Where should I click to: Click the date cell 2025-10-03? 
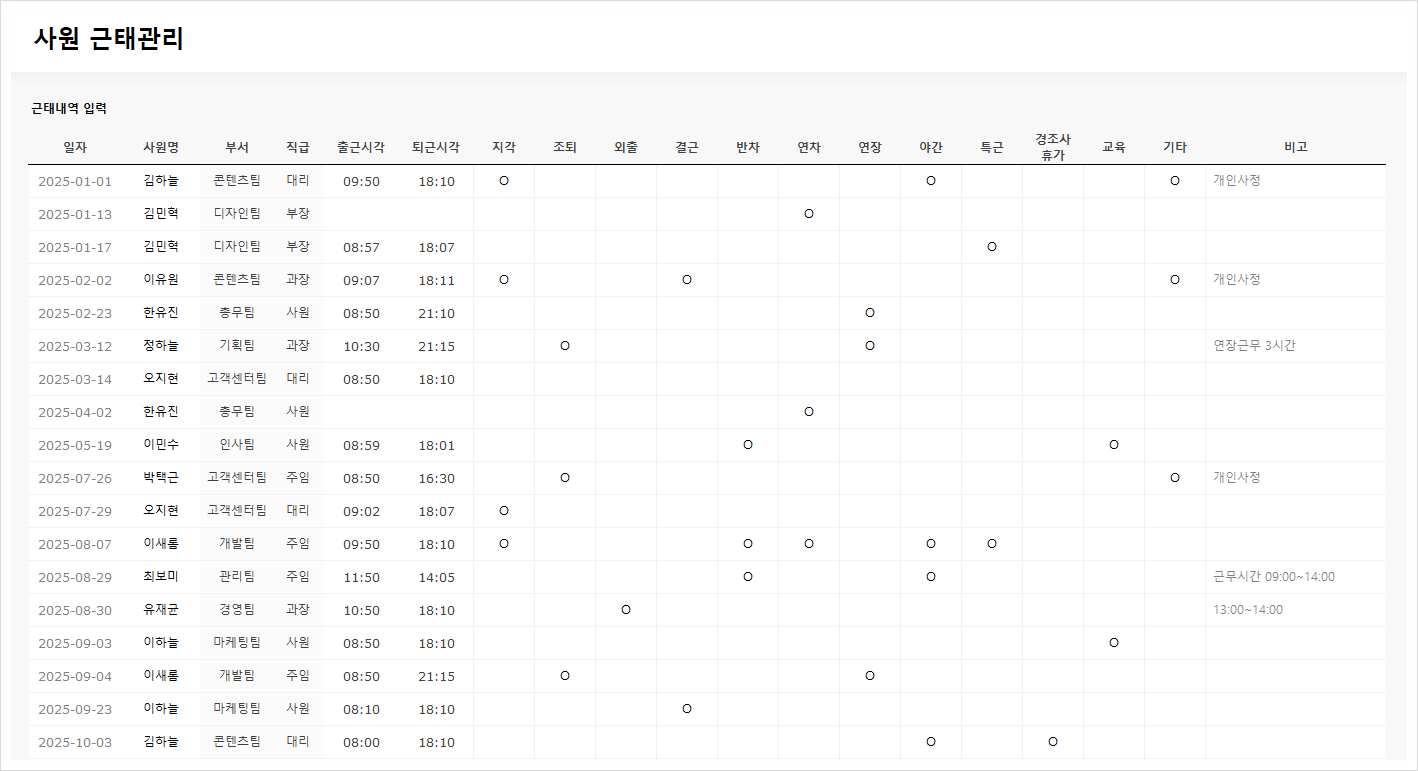tap(75, 742)
